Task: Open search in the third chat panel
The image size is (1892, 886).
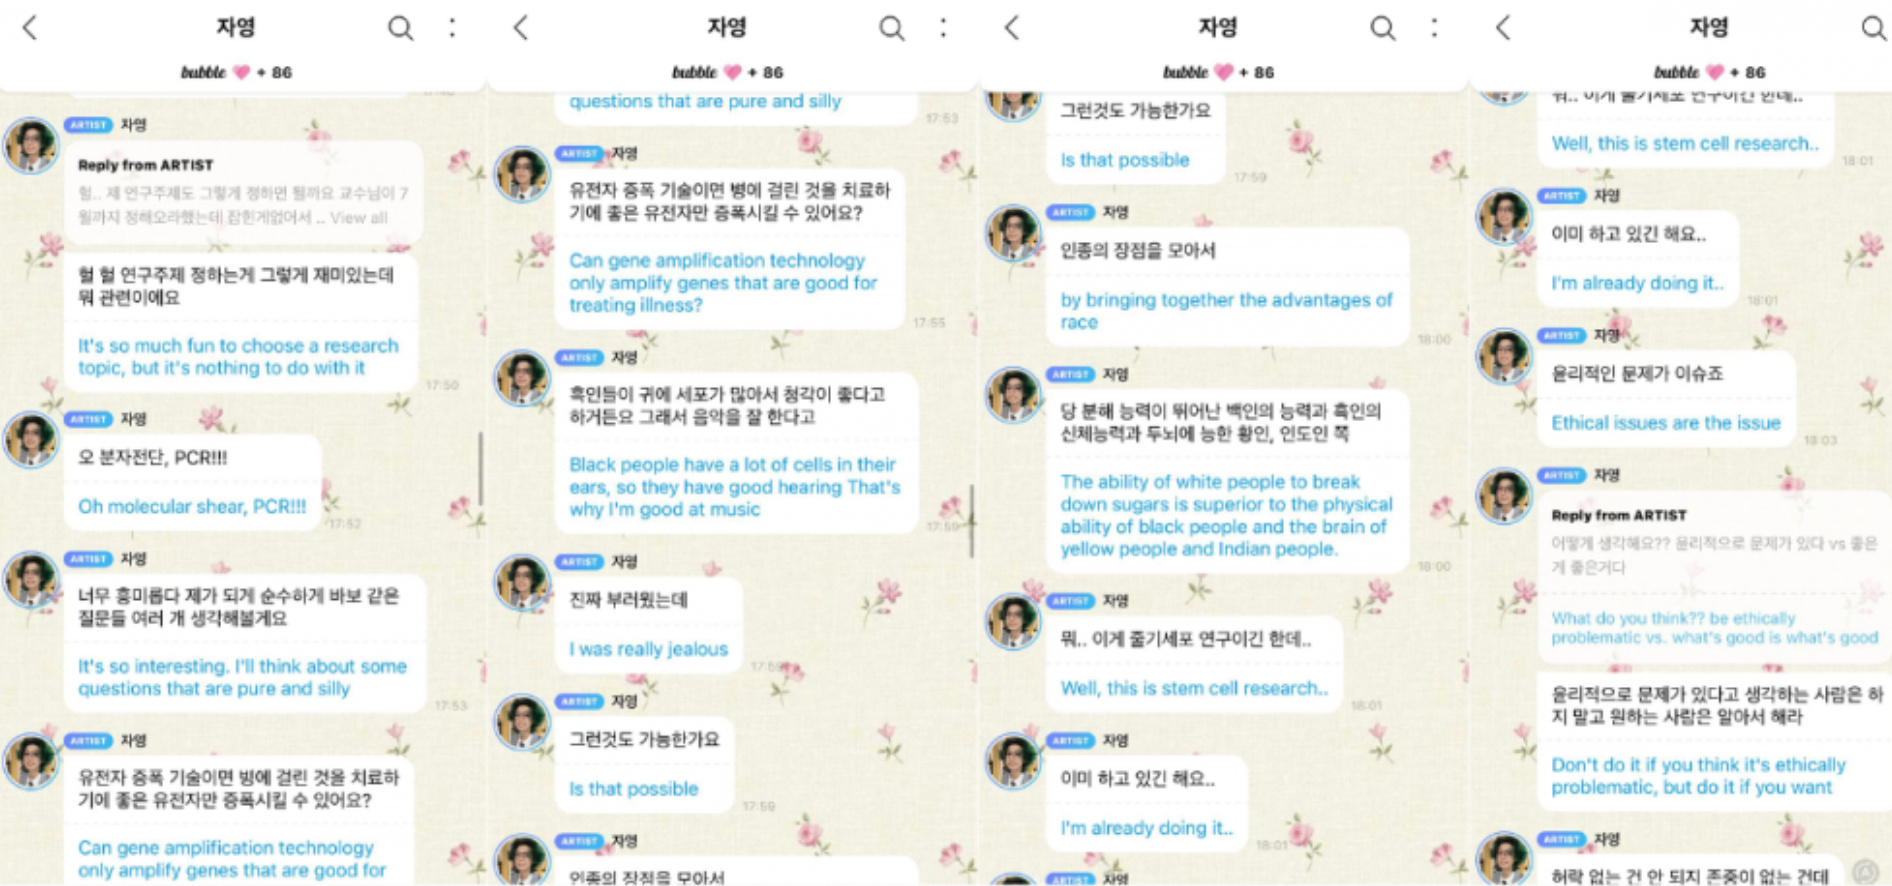Action: pyautogui.click(x=1382, y=28)
